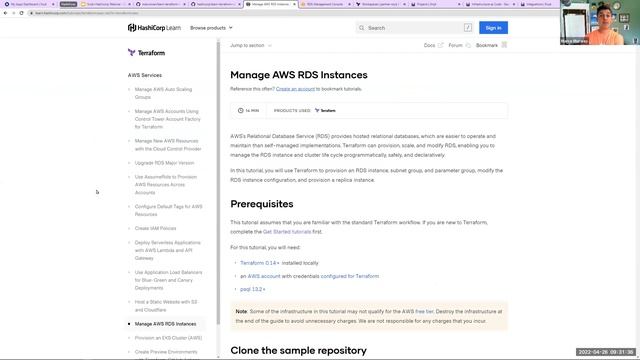Viewport: 640px width, 360px height.
Task: Open the Jump to section dropdown
Action: 251,45
